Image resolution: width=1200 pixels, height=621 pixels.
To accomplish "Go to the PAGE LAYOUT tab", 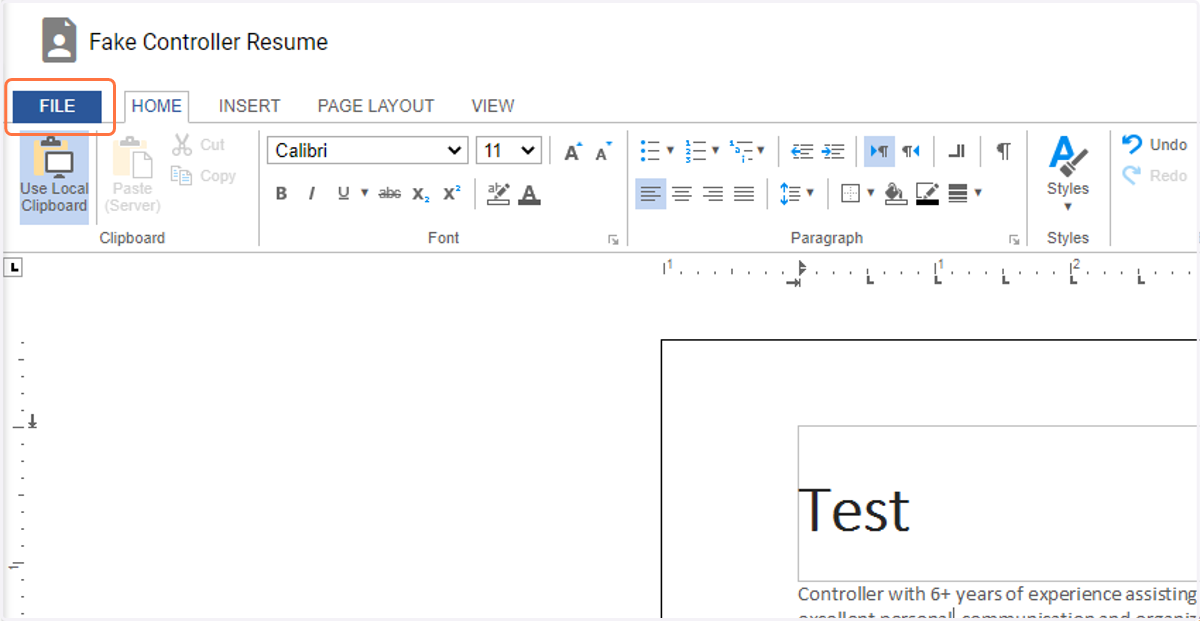I will [x=376, y=106].
